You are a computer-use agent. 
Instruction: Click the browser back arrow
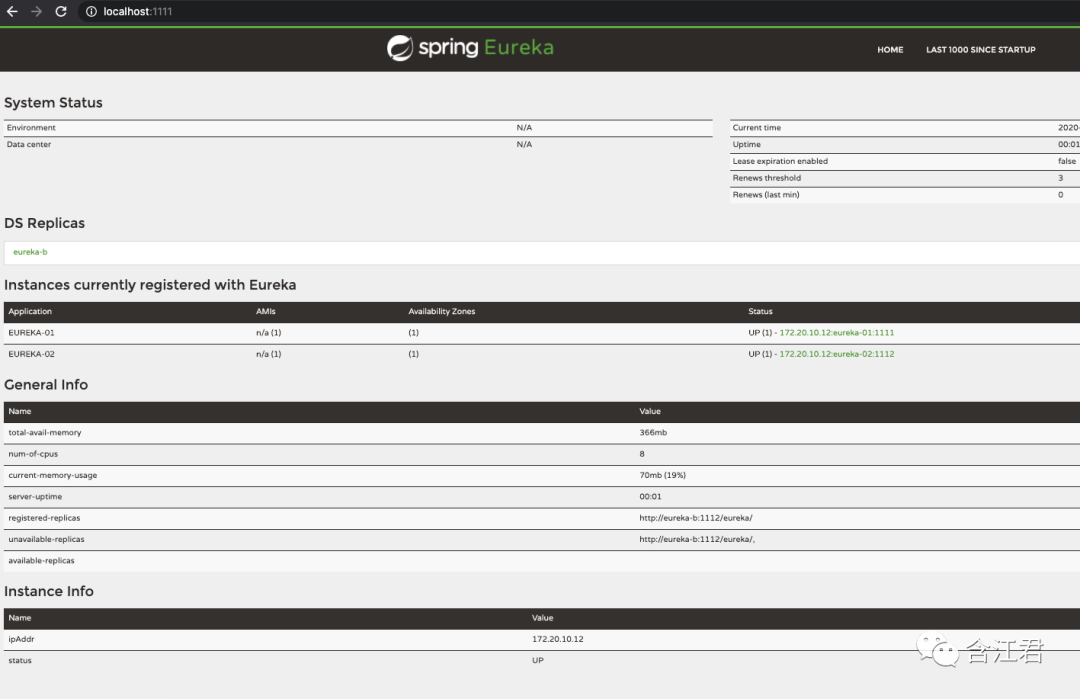click(x=12, y=12)
